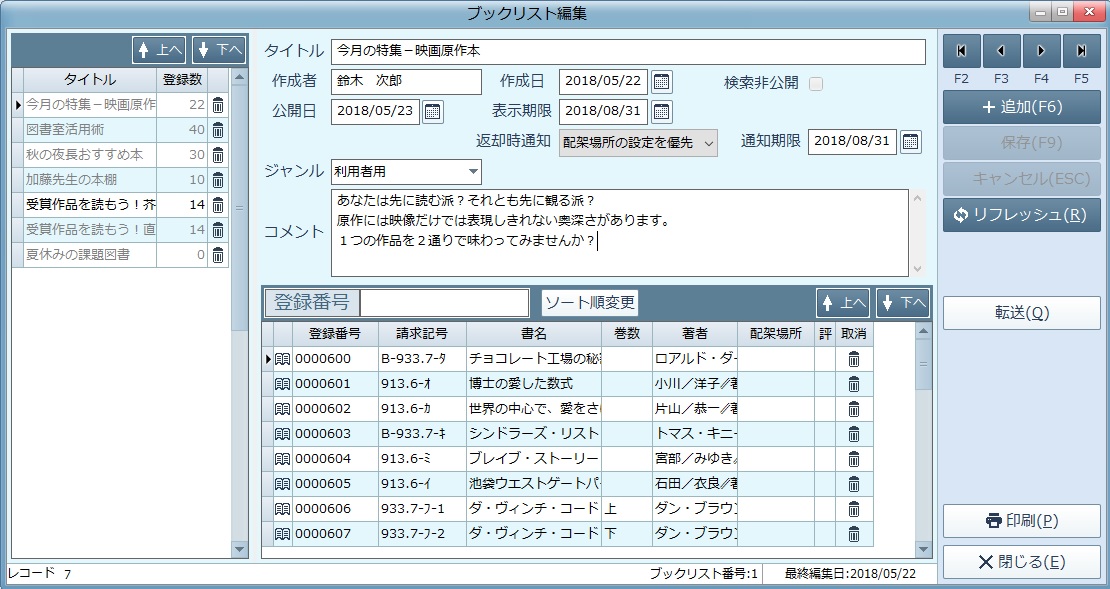The image size is (1110, 589).
Task: Click trash icon for 秋の夜長おすすめ本 row
Action: [218, 155]
